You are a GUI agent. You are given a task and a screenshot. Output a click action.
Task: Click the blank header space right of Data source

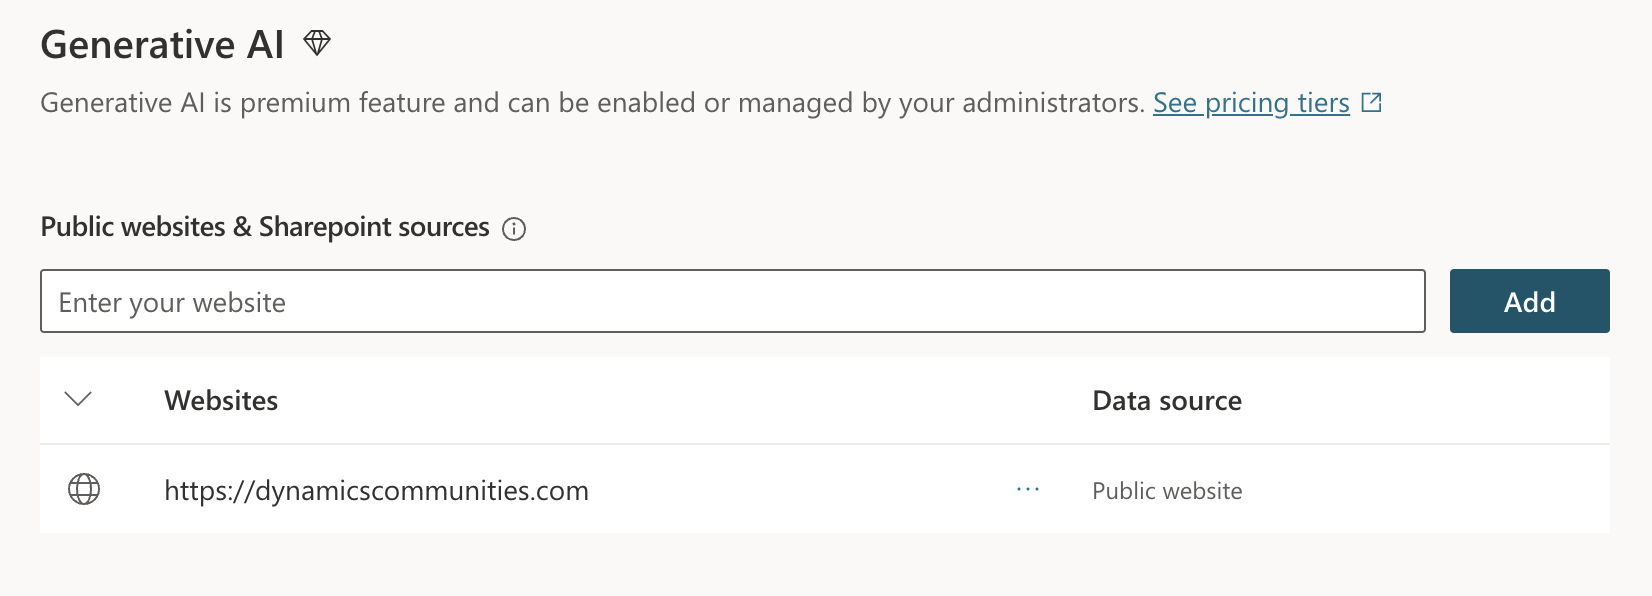(x=1425, y=401)
